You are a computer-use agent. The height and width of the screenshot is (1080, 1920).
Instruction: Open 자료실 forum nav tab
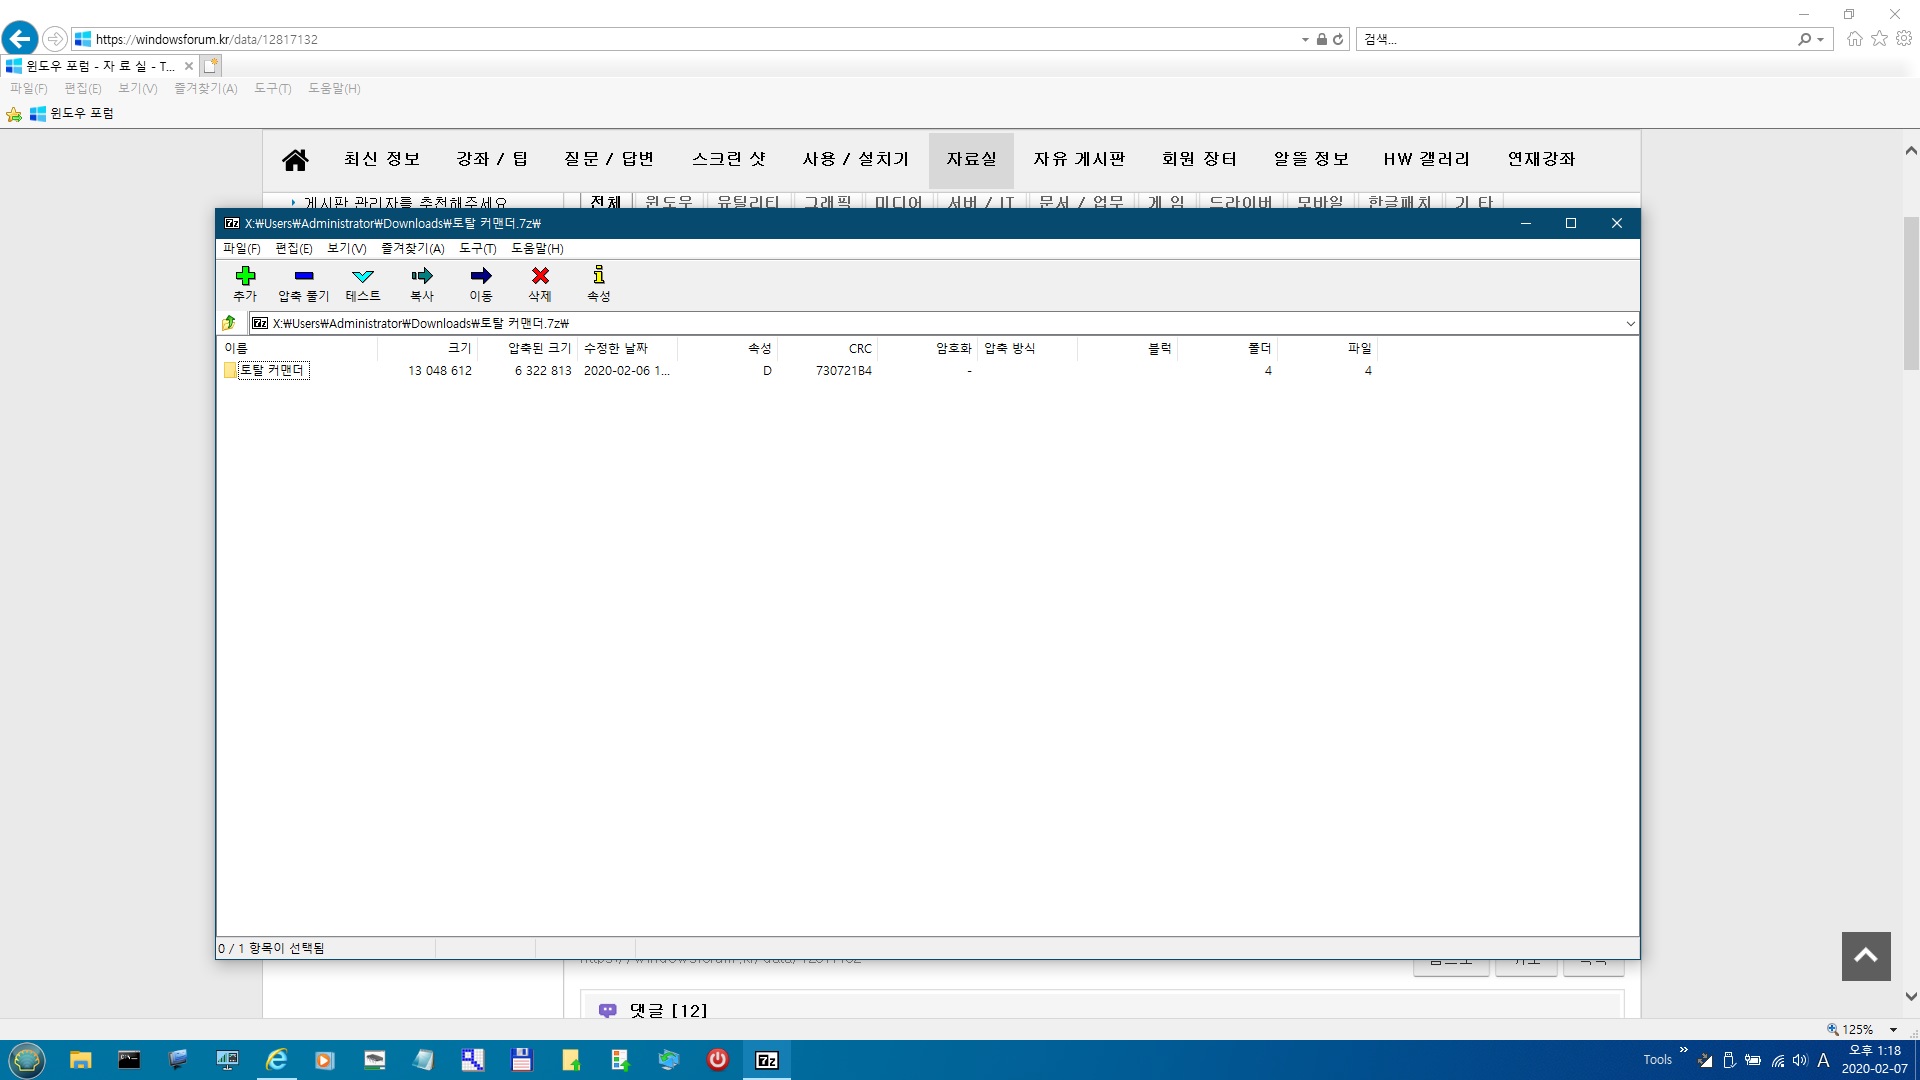[971, 159]
